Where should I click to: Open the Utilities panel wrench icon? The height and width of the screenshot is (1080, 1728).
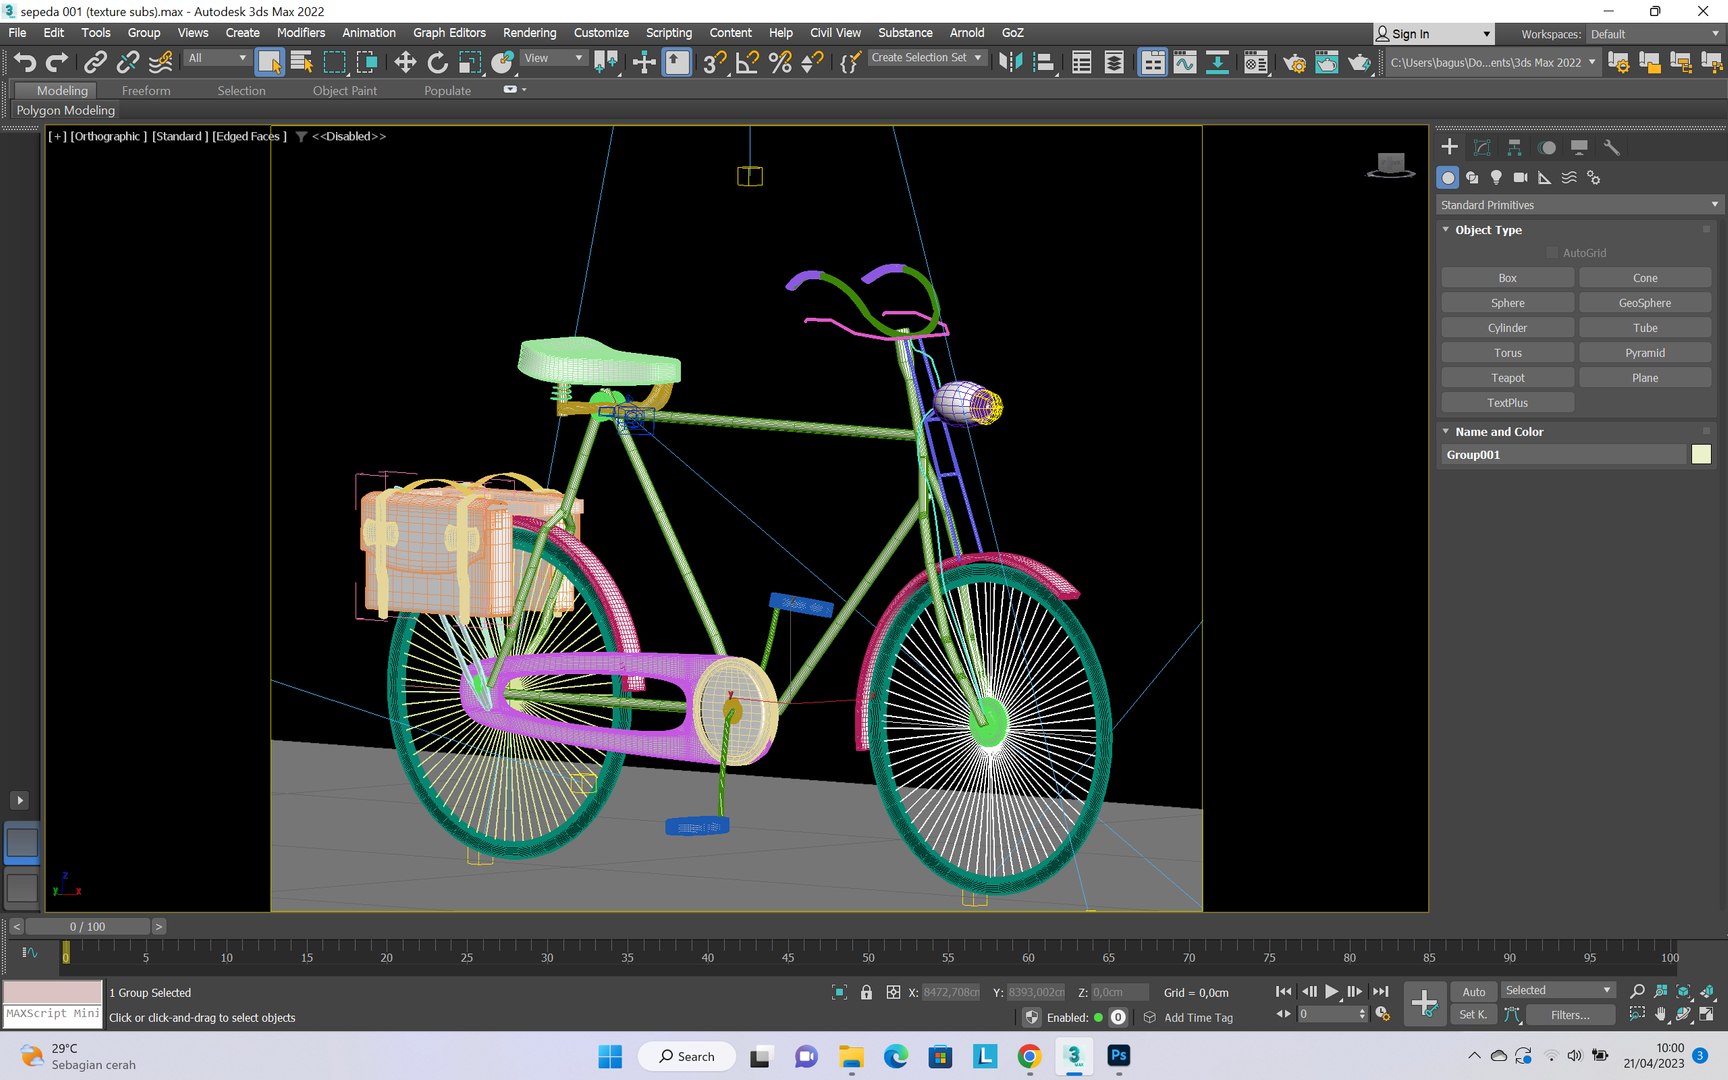pos(1611,147)
